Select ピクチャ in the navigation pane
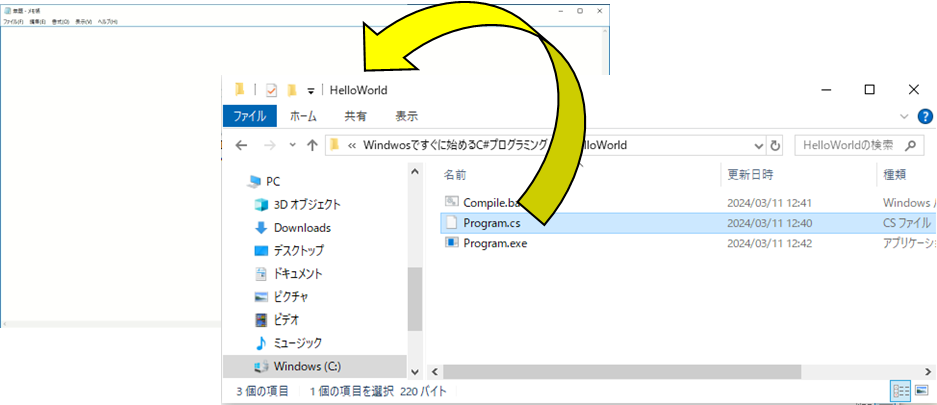The image size is (937, 405). pyautogui.click(x=290, y=296)
